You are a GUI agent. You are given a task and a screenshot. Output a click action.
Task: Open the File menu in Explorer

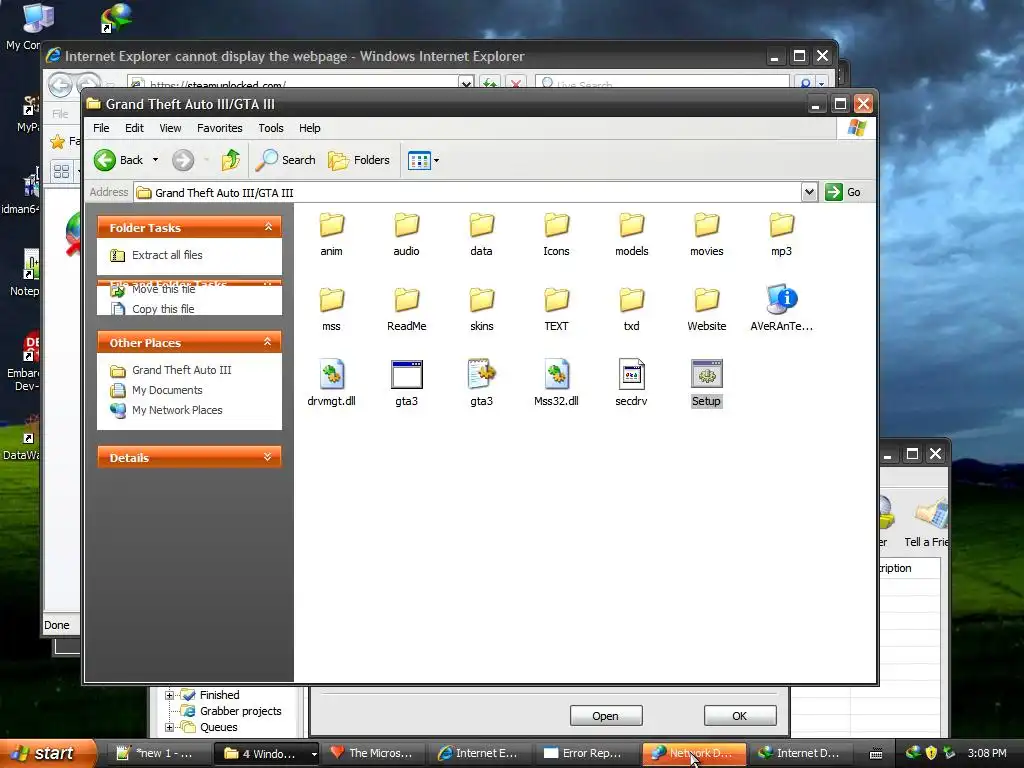(101, 128)
